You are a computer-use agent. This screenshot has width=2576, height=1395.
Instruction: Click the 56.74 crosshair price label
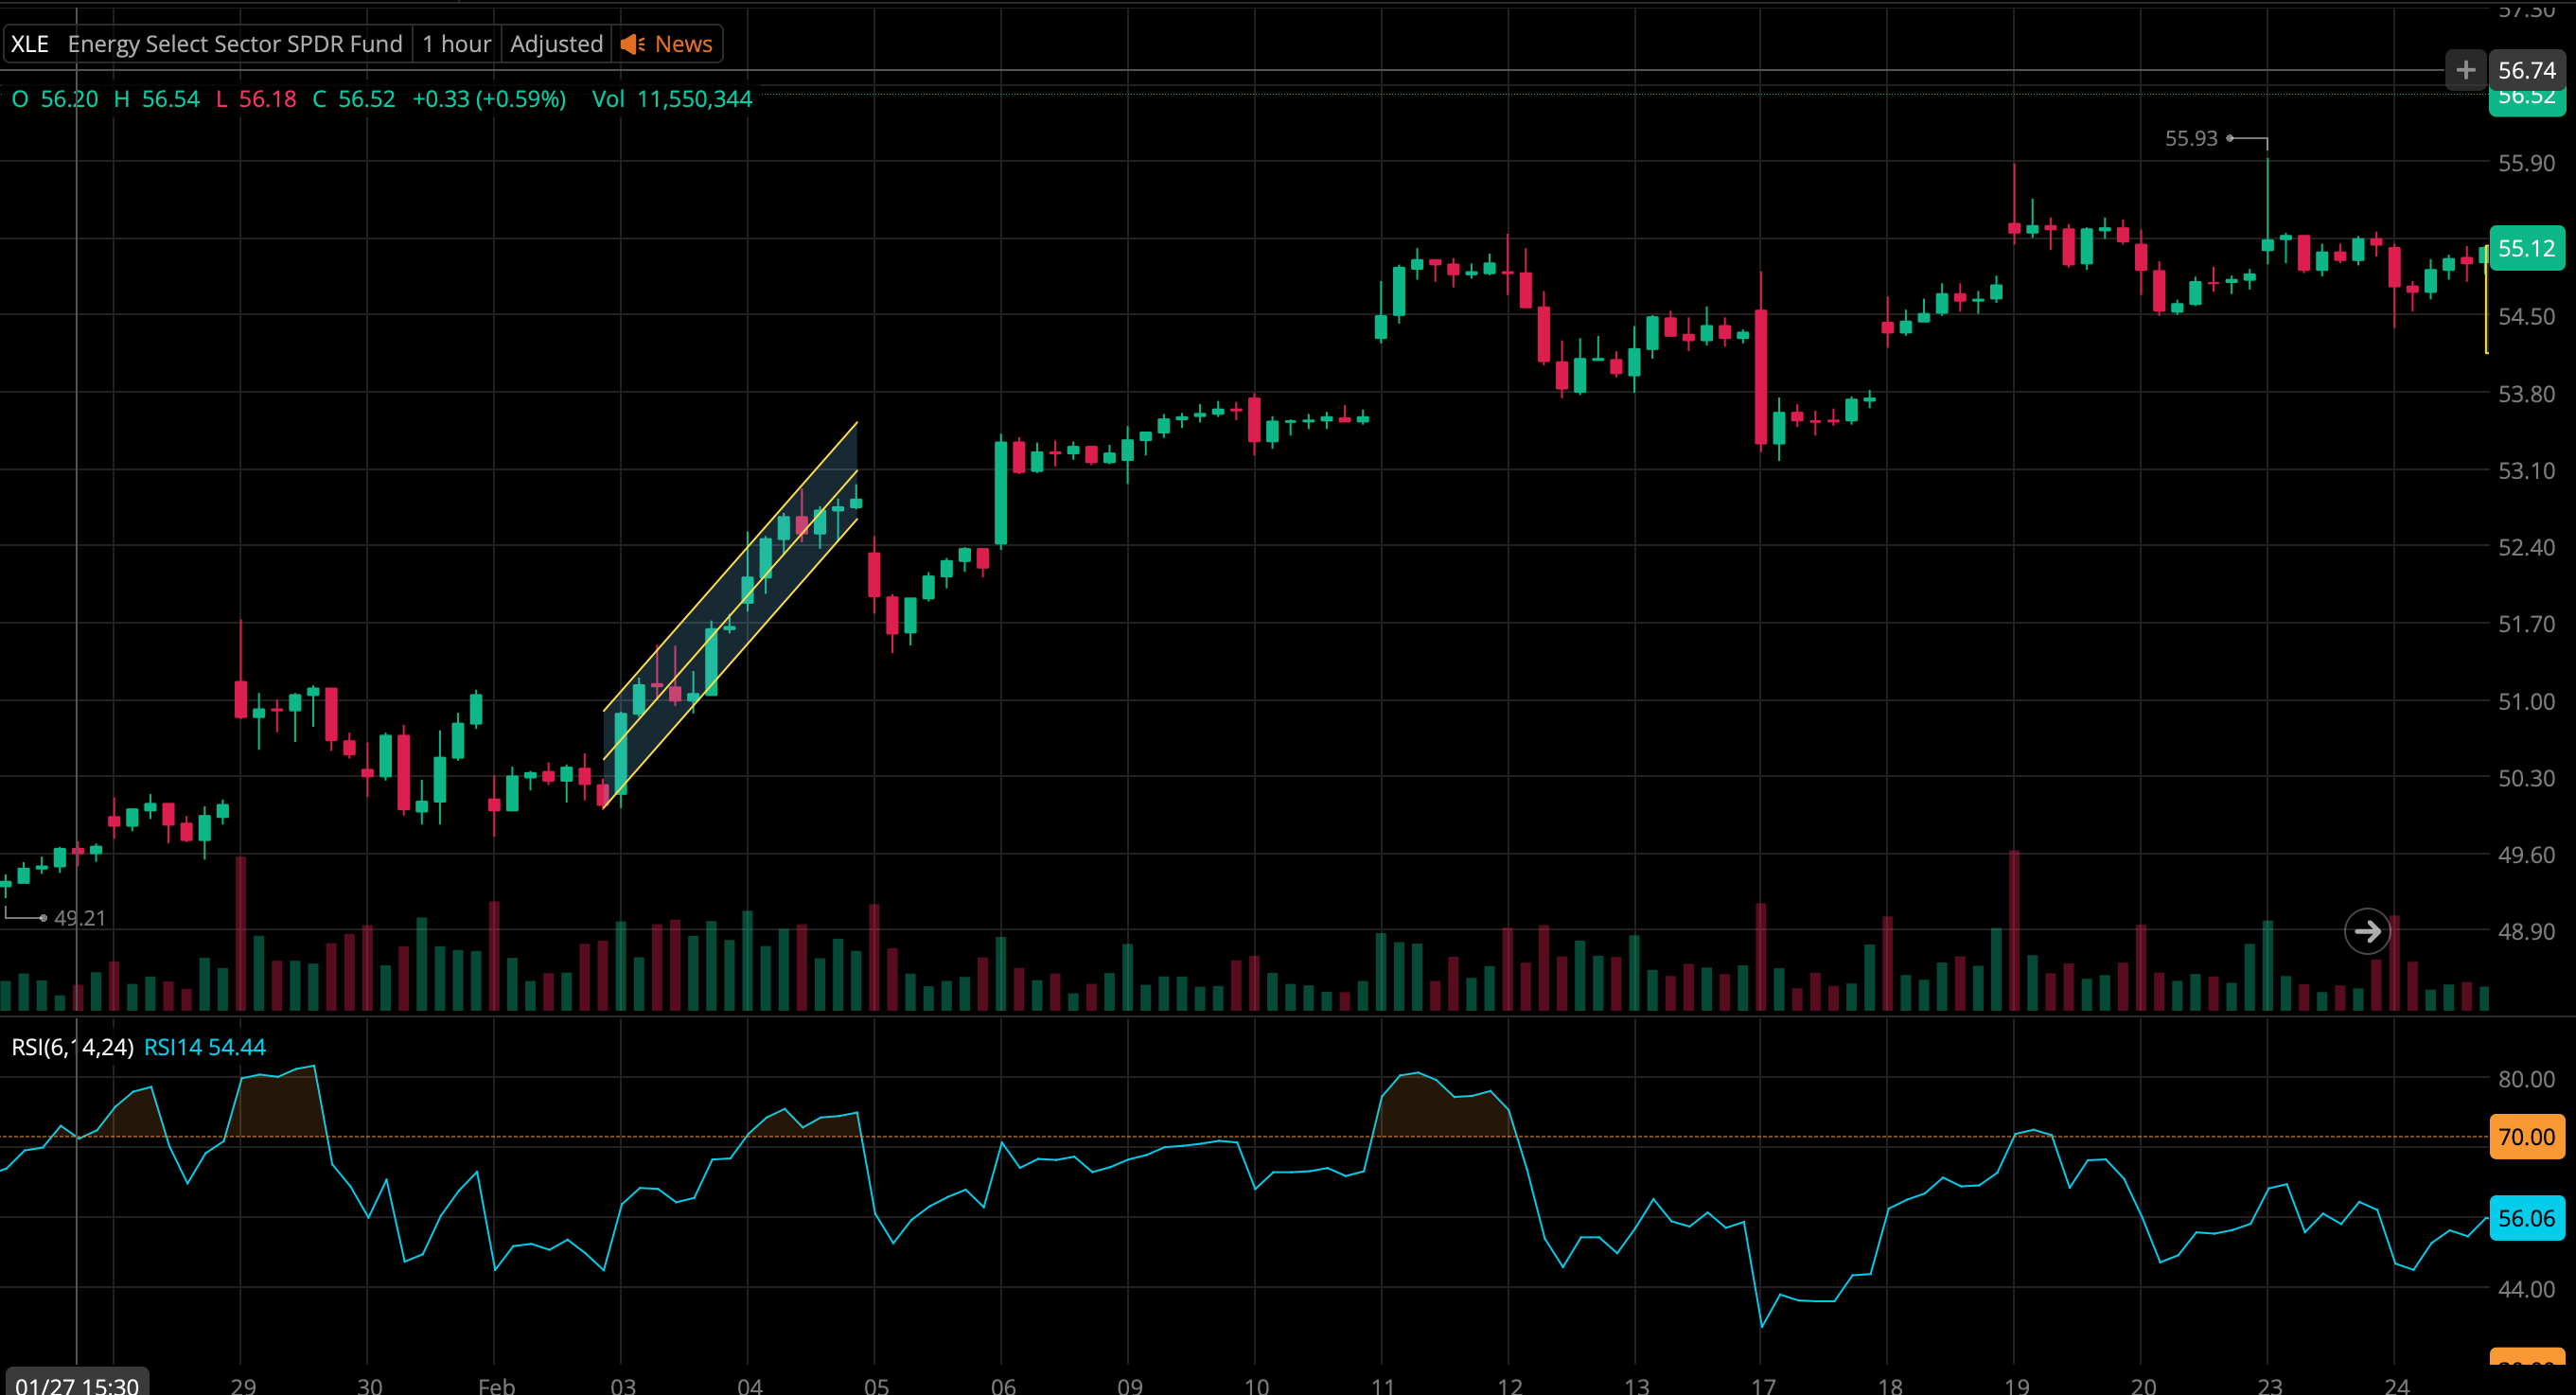[2526, 70]
